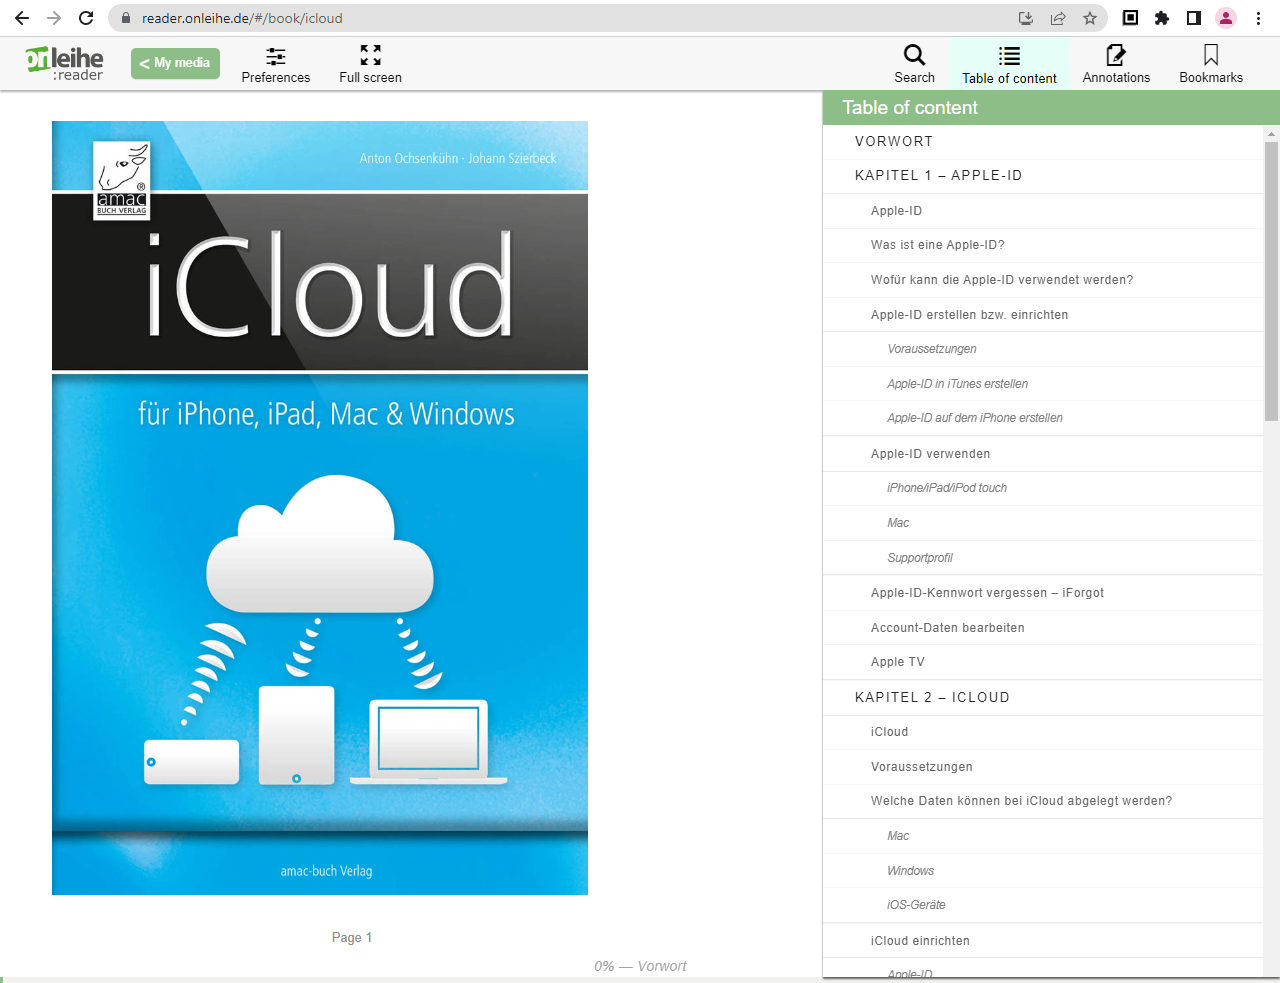
Task: Toggle the Table of content panel
Action: 1009,64
